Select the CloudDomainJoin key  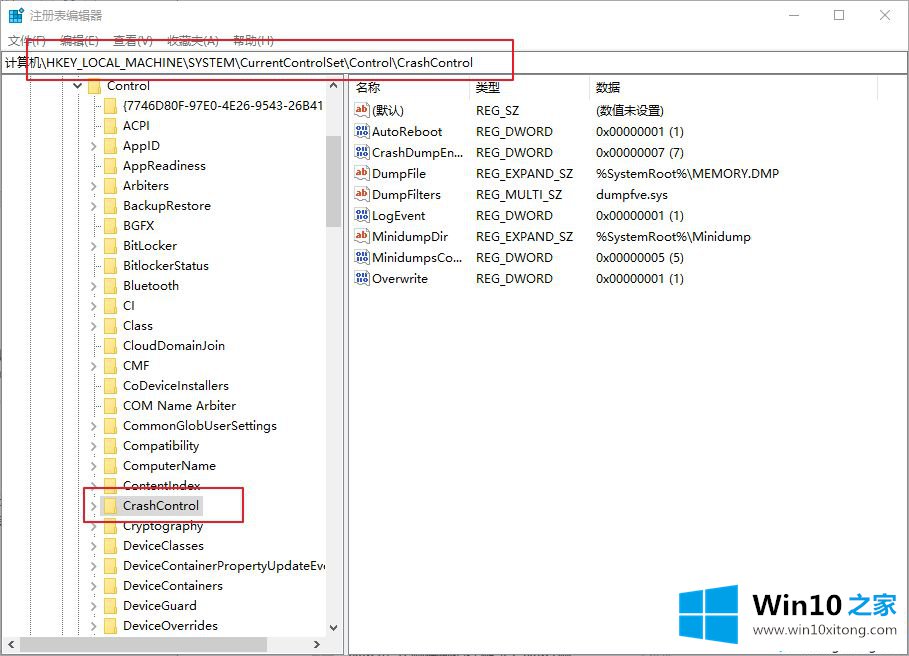coord(173,346)
